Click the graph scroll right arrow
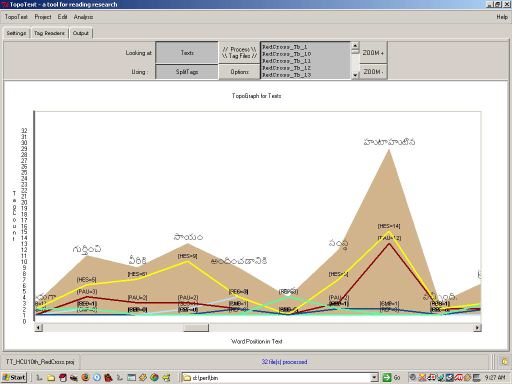This screenshot has height=384, width=512. pyautogui.click(x=477, y=328)
